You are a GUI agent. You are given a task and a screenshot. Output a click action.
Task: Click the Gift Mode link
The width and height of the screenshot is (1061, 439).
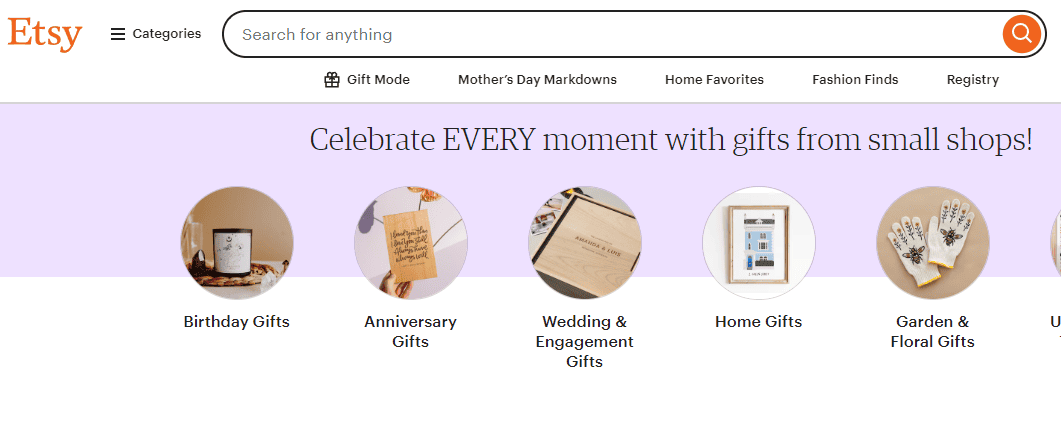coord(378,80)
